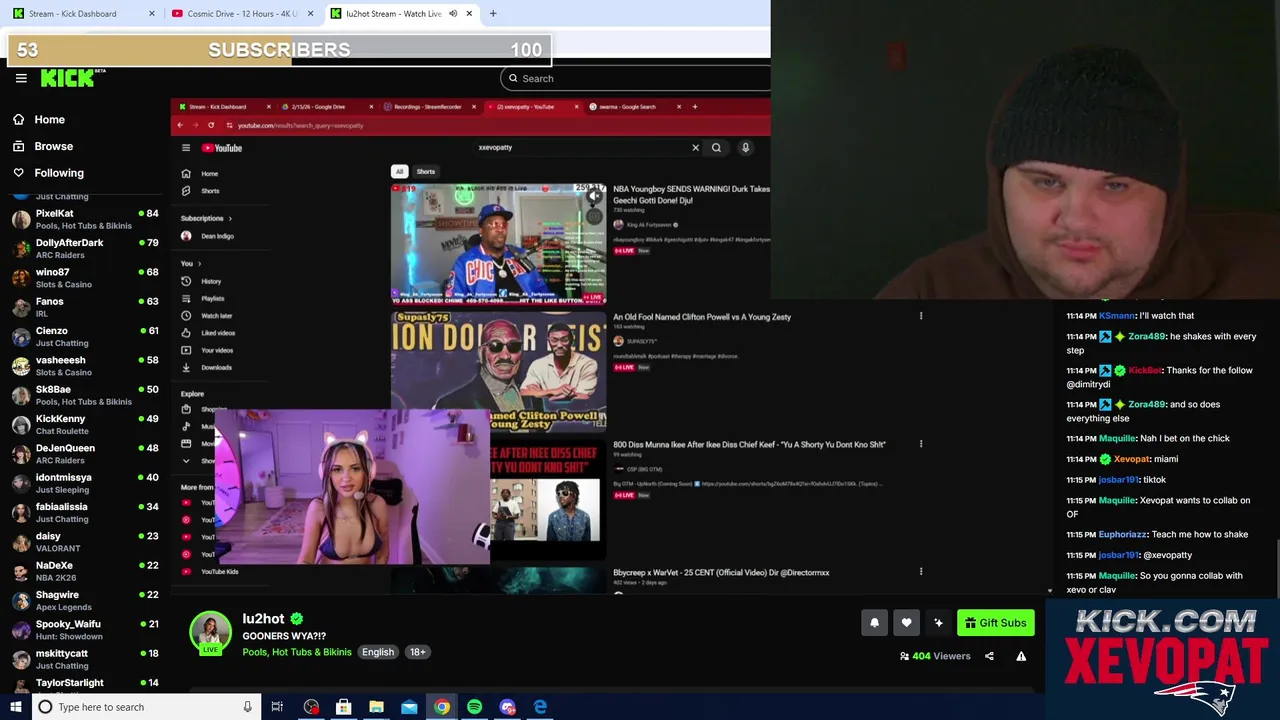Mute the lu2hot Stream tab audio icon
Screen dimensions: 1280x720
[453, 14]
